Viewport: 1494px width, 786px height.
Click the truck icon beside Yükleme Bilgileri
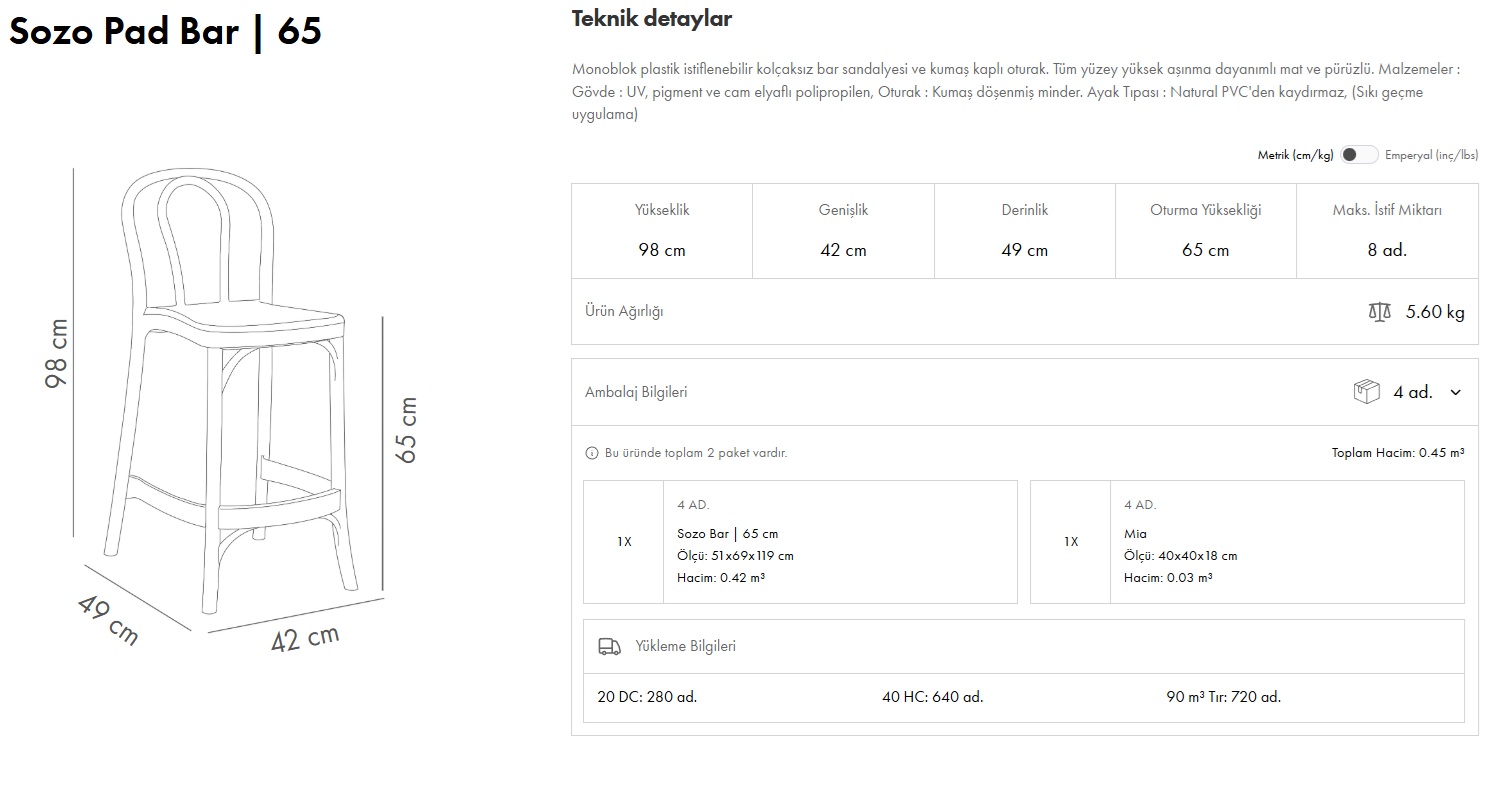pos(609,646)
